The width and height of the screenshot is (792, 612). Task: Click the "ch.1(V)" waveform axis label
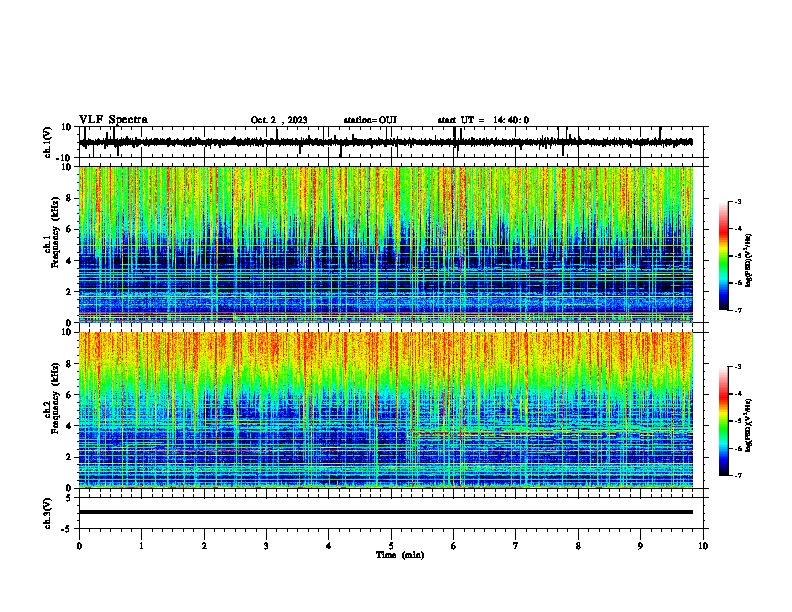coord(48,142)
